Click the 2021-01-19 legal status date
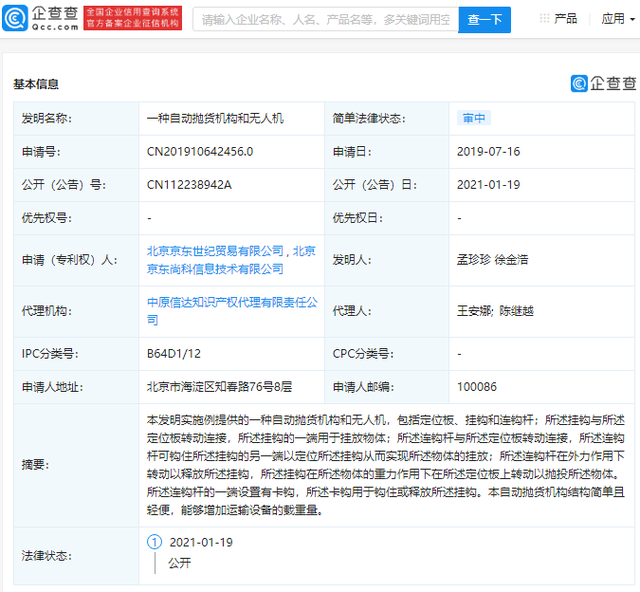 [201, 541]
